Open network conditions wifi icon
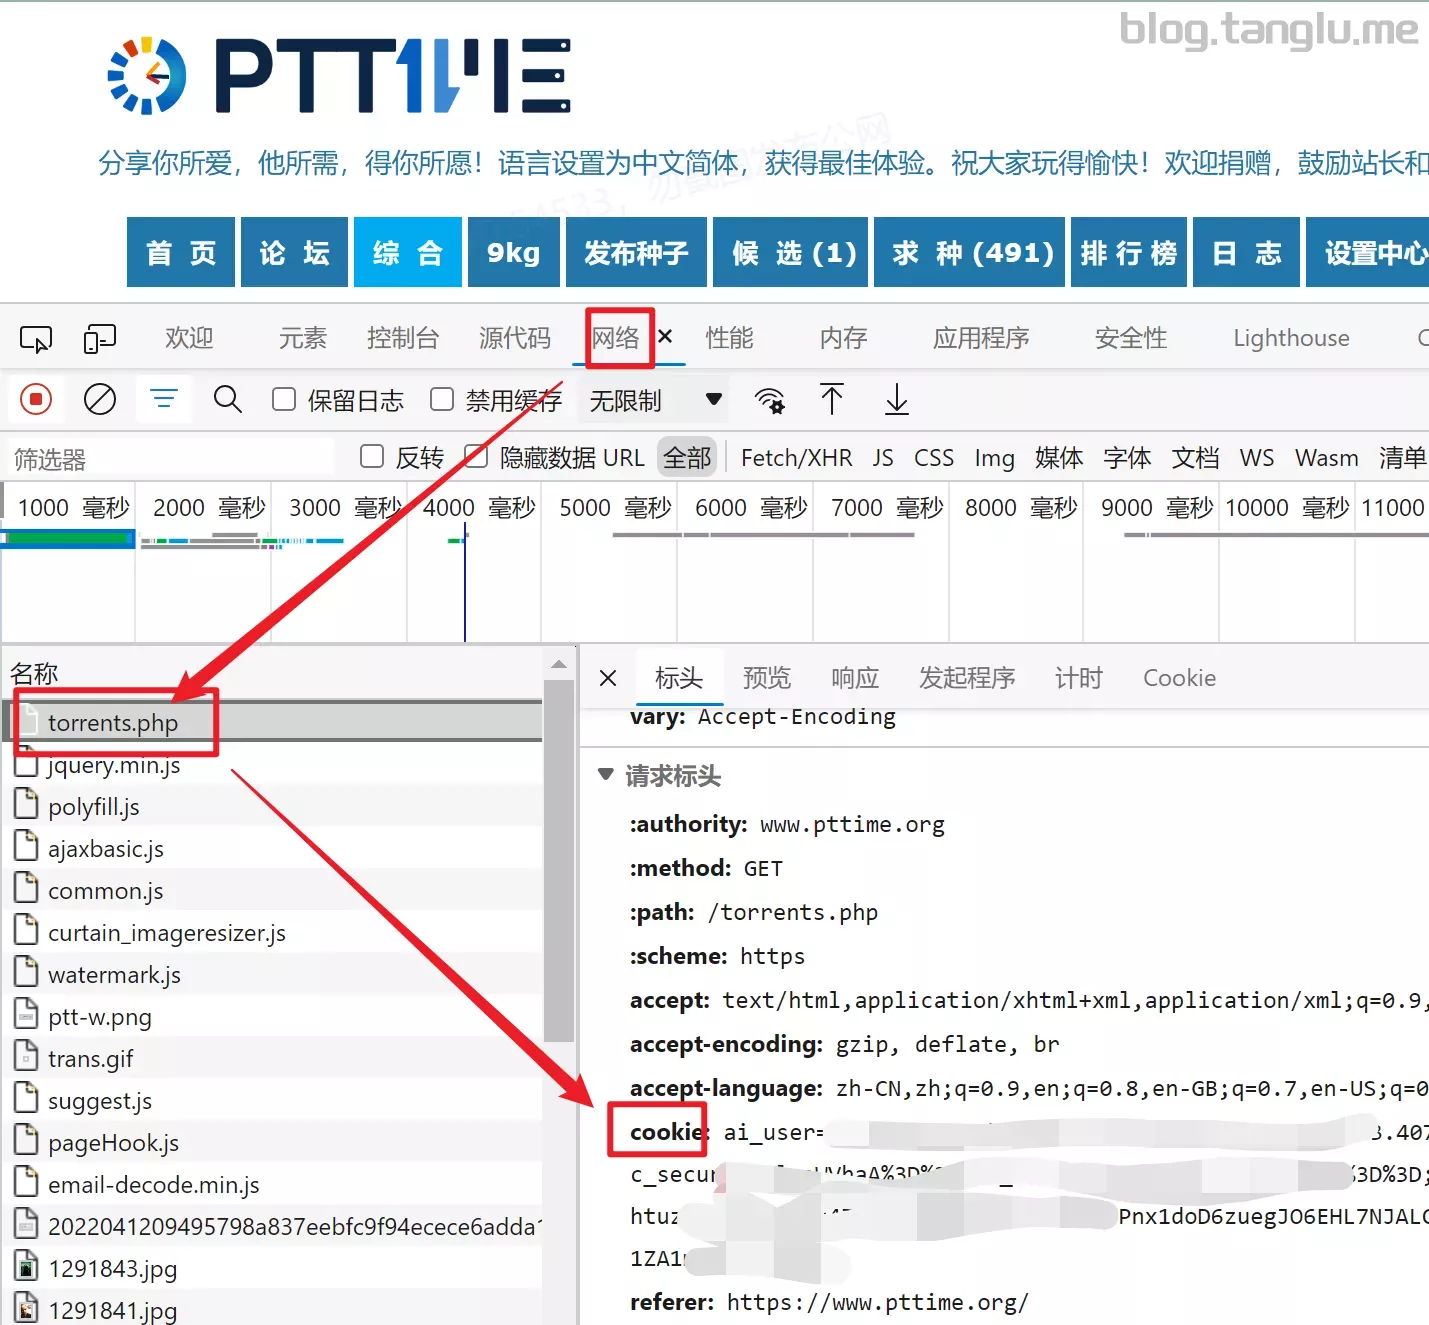The image size is (1429, 1325). point(769,400)
